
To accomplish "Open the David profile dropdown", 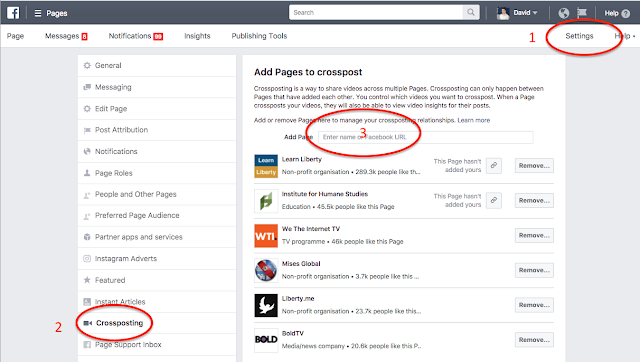I will (x=517, y=13).
